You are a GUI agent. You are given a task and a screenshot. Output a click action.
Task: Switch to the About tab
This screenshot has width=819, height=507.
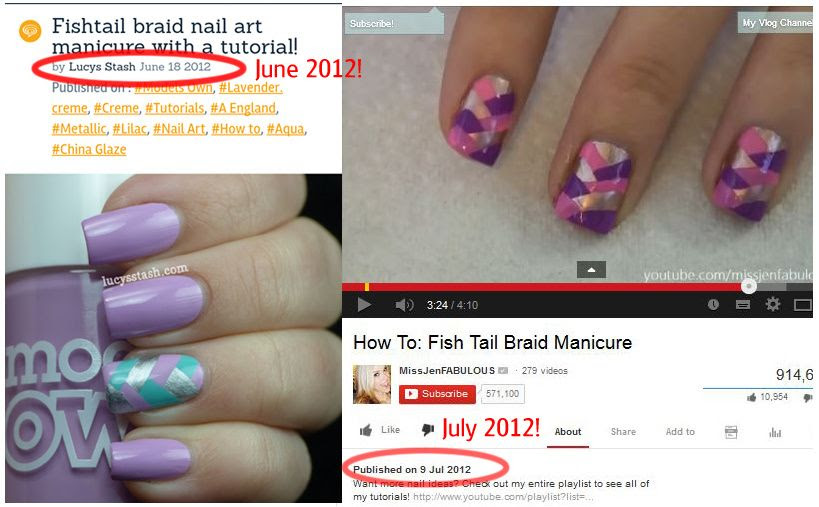568,432
